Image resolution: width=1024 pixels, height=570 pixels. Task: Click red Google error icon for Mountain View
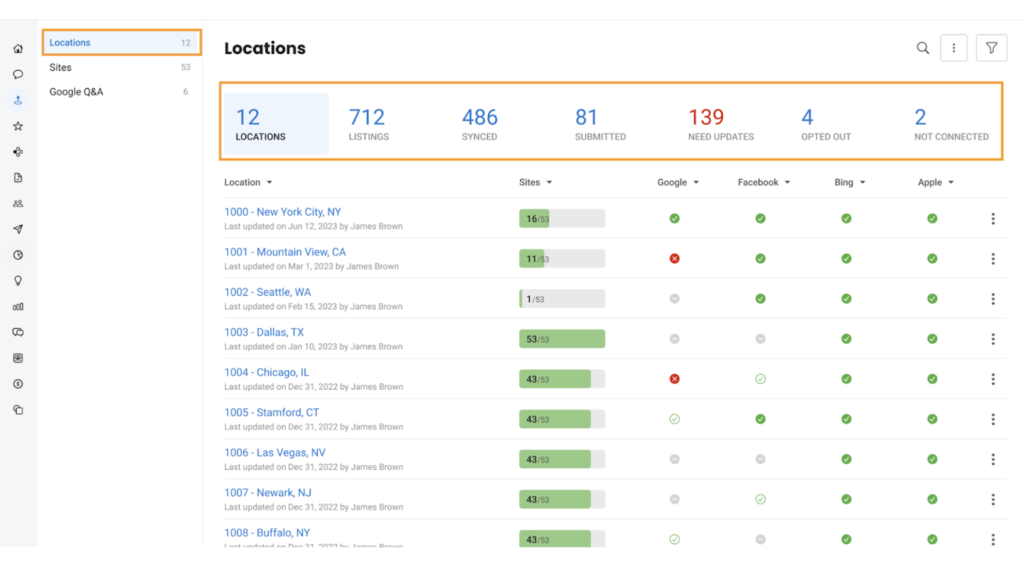tap(675, 259)
